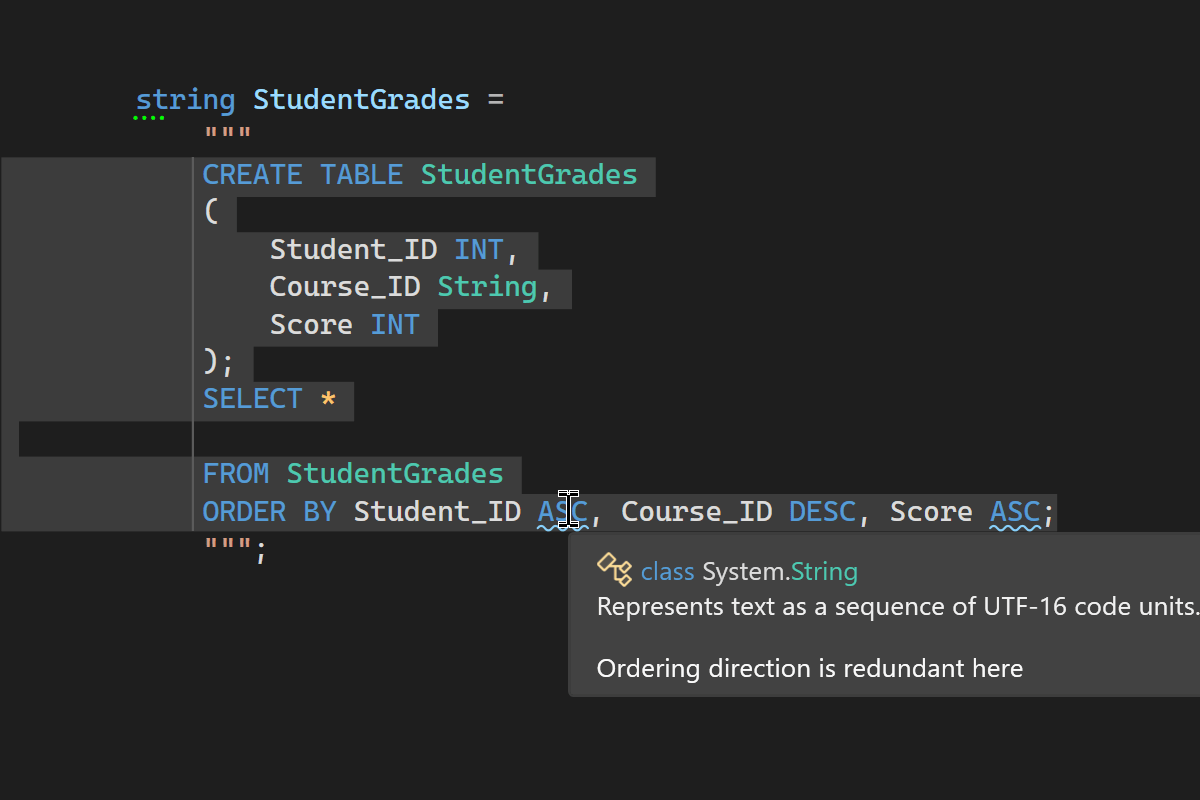Click the SELECT keyword

point(253,399)
